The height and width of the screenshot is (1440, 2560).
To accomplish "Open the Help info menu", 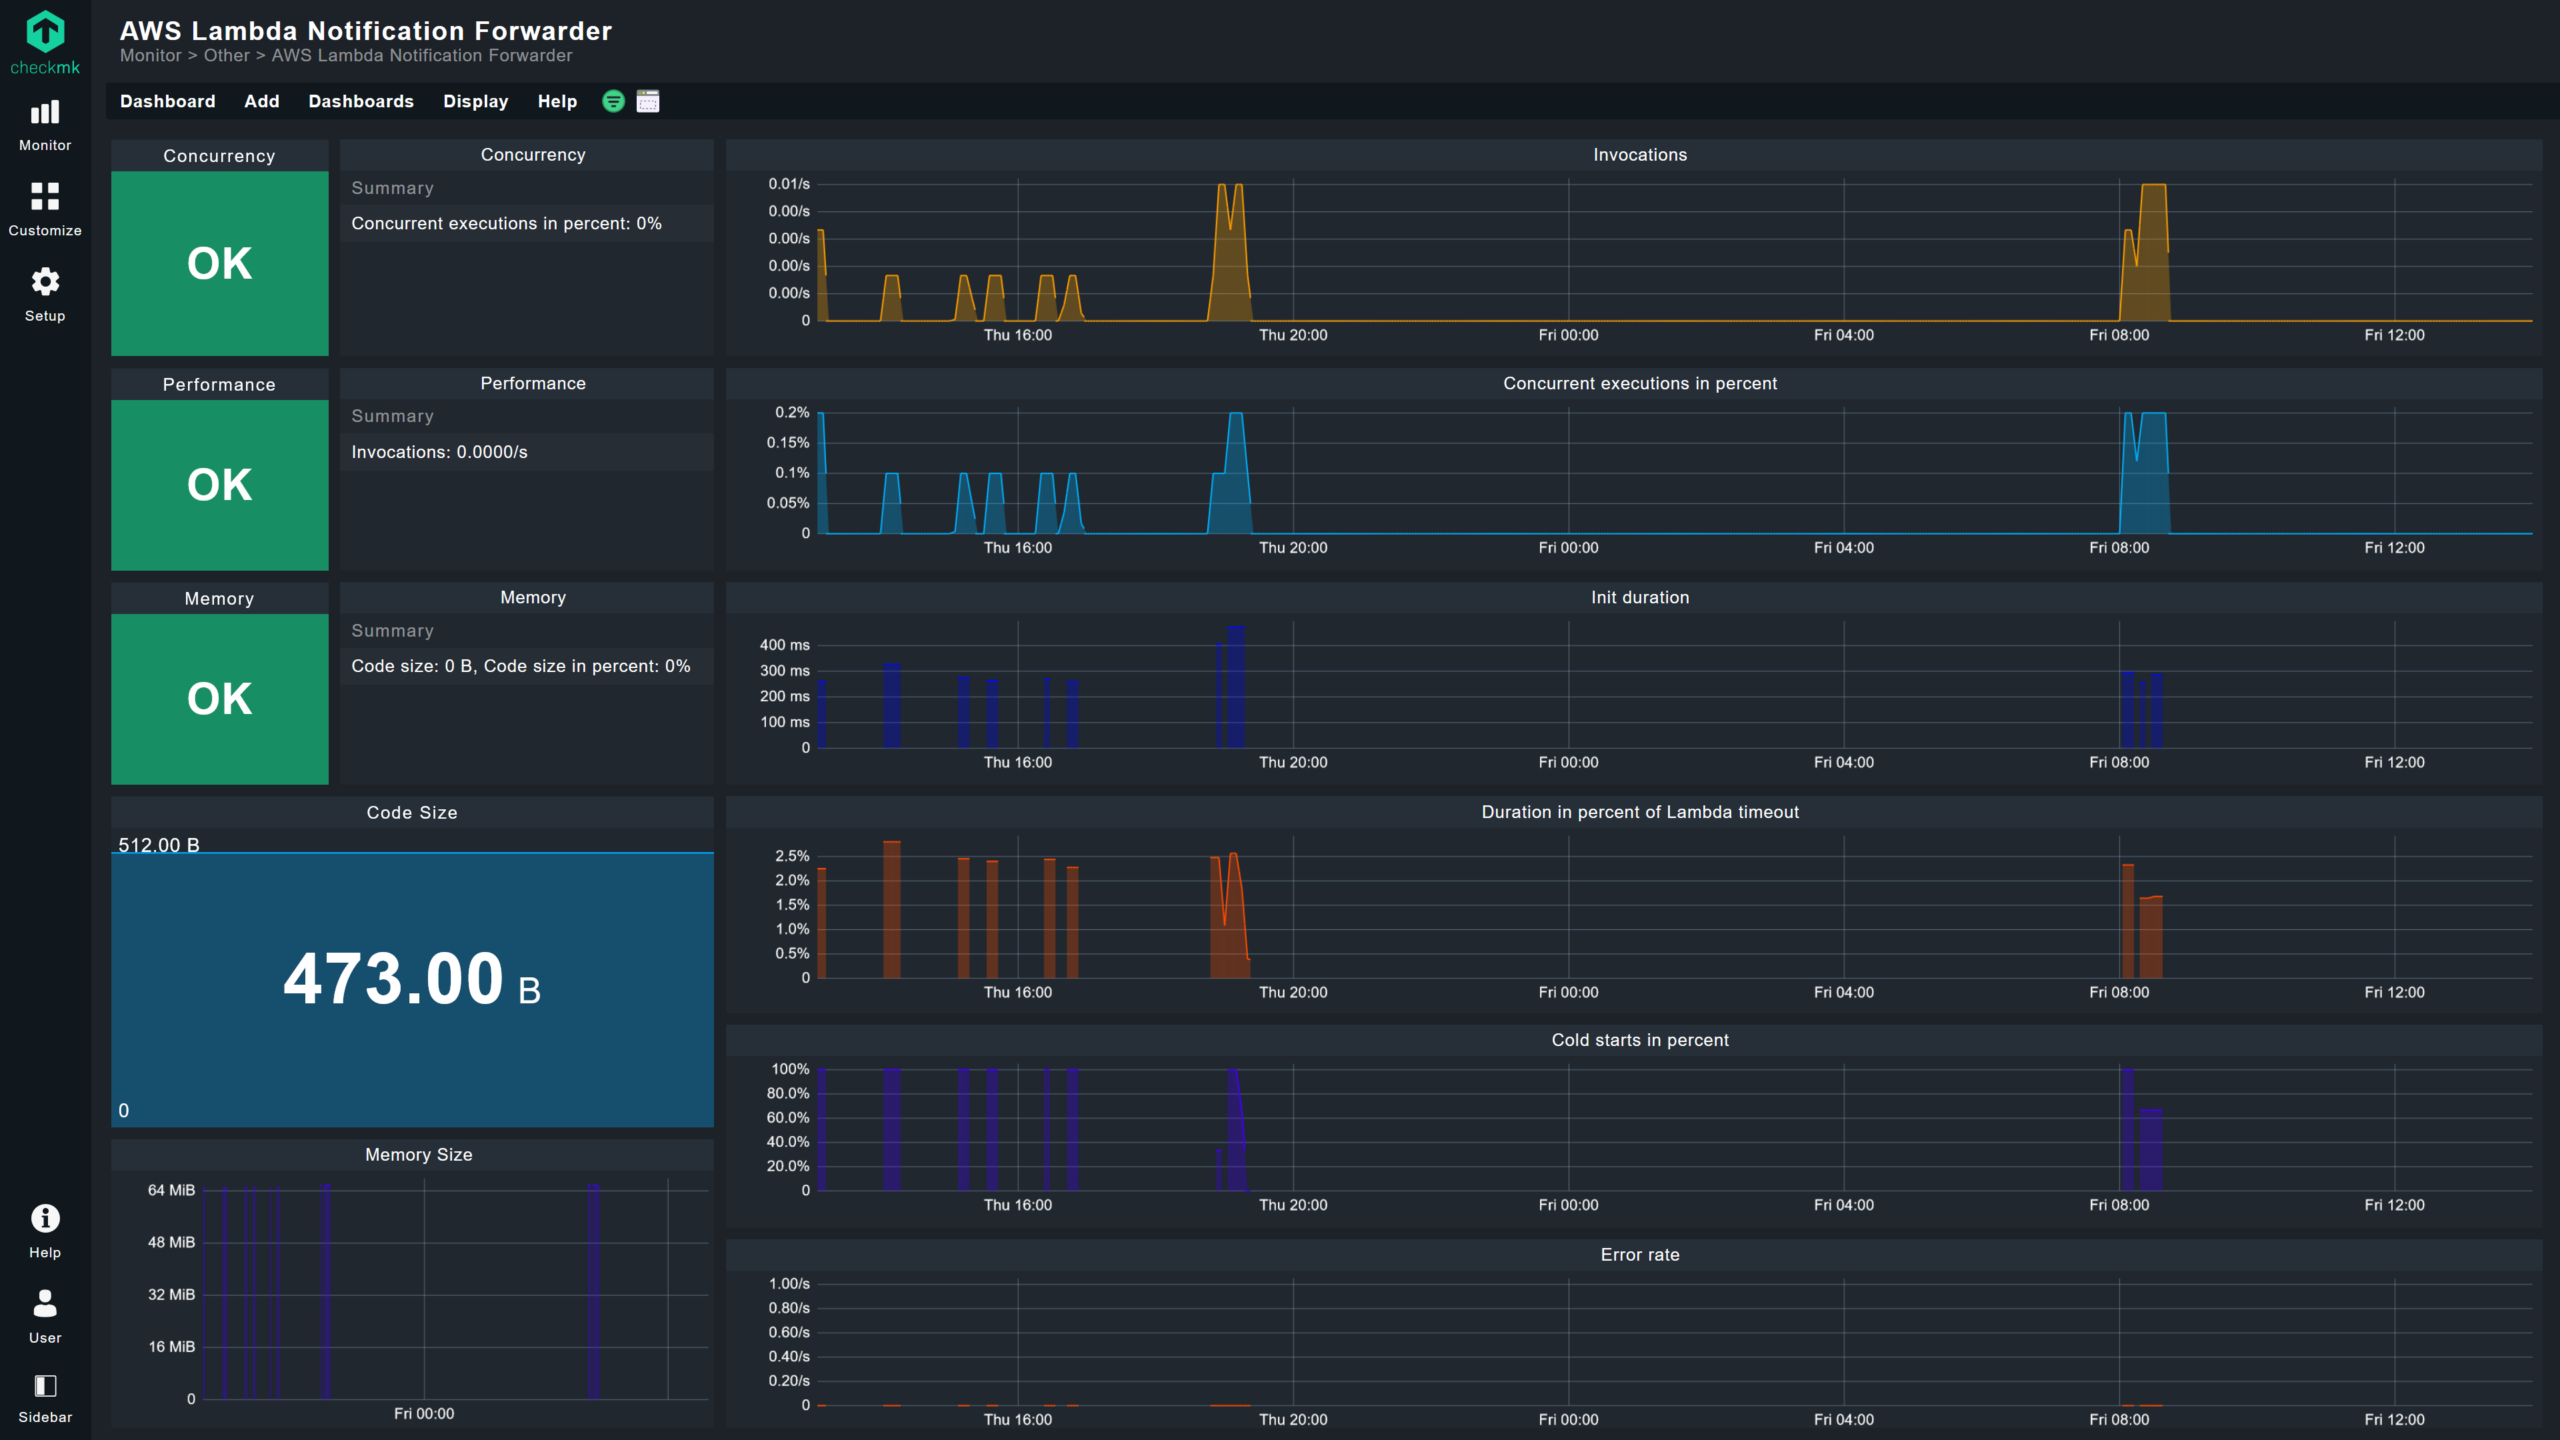I will coord(45,1232).
